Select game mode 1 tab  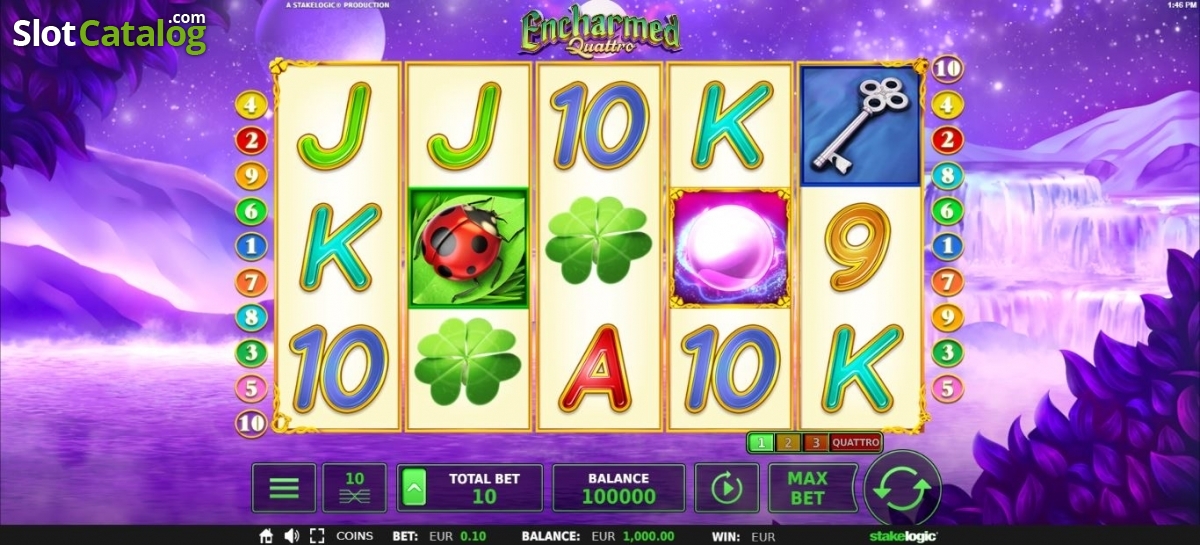[x=761, y=442]
